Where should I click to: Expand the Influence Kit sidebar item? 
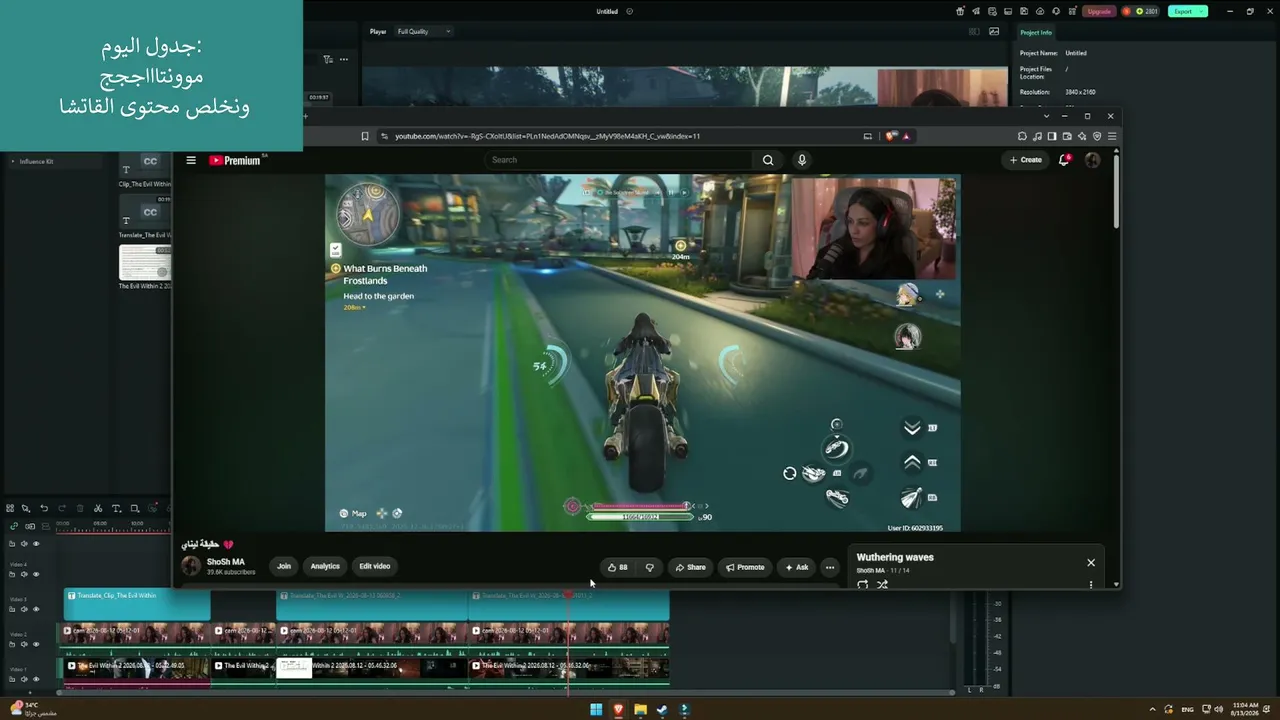pyautogui.click(x=13, y=161)
